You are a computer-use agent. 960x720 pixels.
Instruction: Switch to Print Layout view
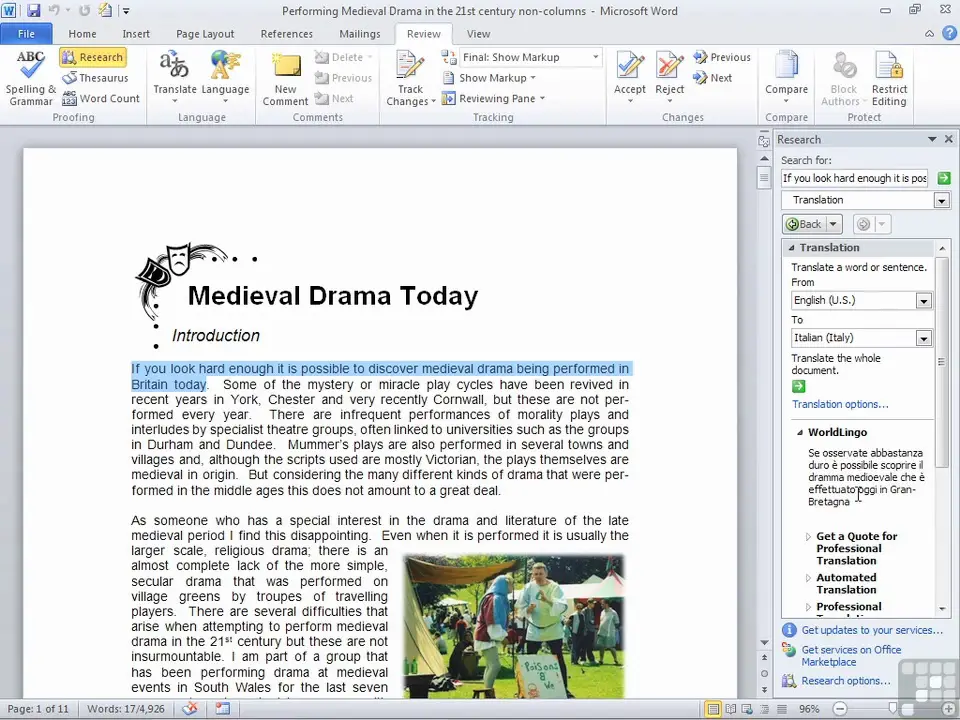pos(713,709)
